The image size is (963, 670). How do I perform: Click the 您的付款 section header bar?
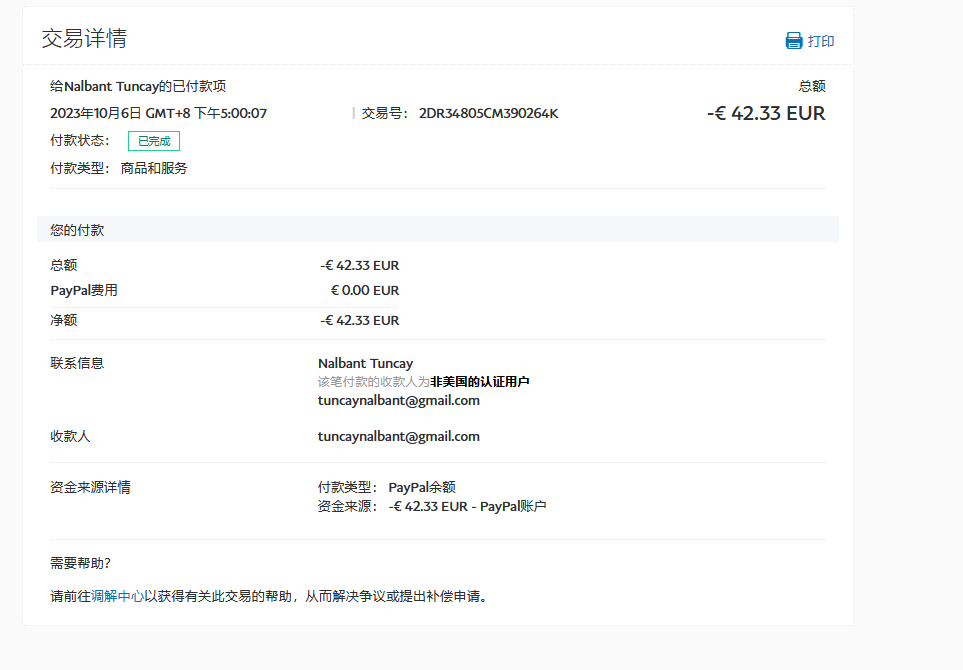coord(437,230)
